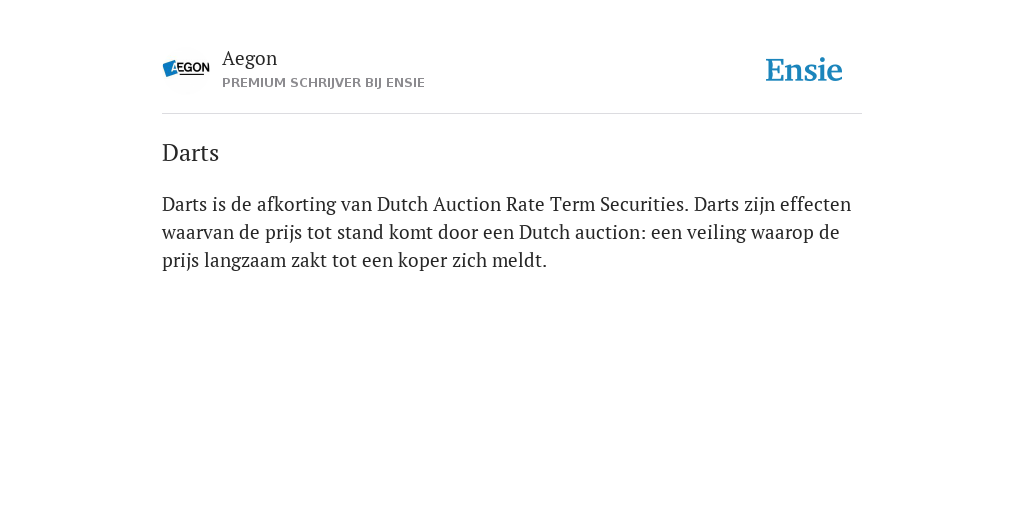Viewport: 1024px width, 512px height.
Task: Click the word afkorting in the paragraph
Action: (296, 204)
